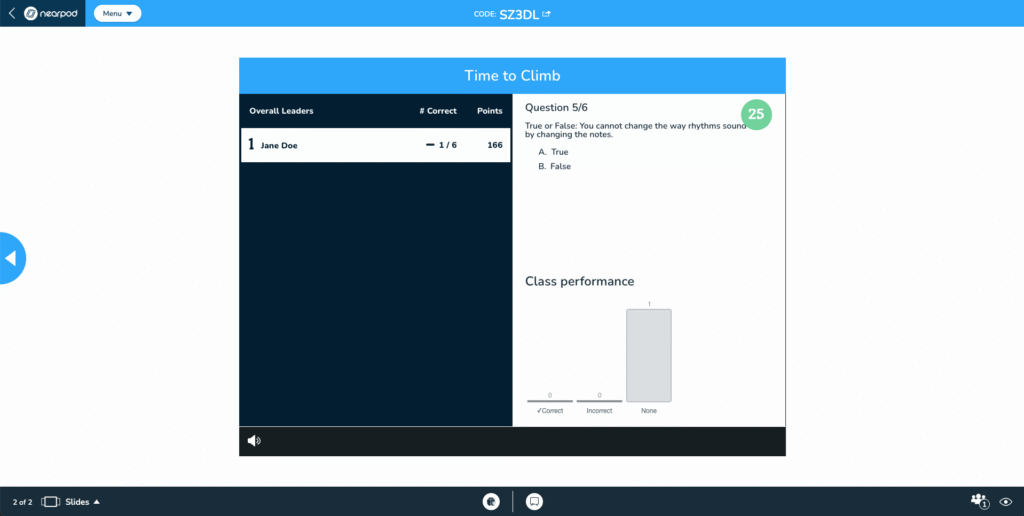The height and width of the screenshot is (516, 1024).
Task: Open the Menu dropdown
Action: click(117, 14)
